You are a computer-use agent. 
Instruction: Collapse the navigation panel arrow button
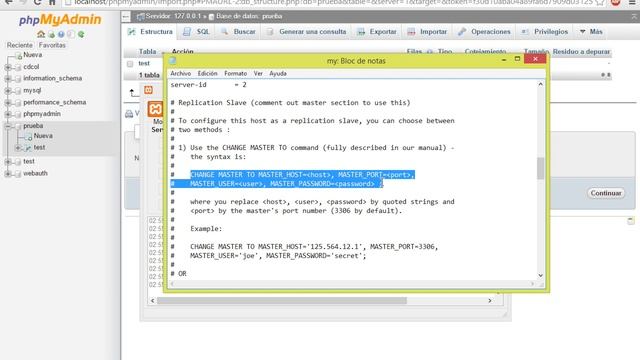click(126, 16)
